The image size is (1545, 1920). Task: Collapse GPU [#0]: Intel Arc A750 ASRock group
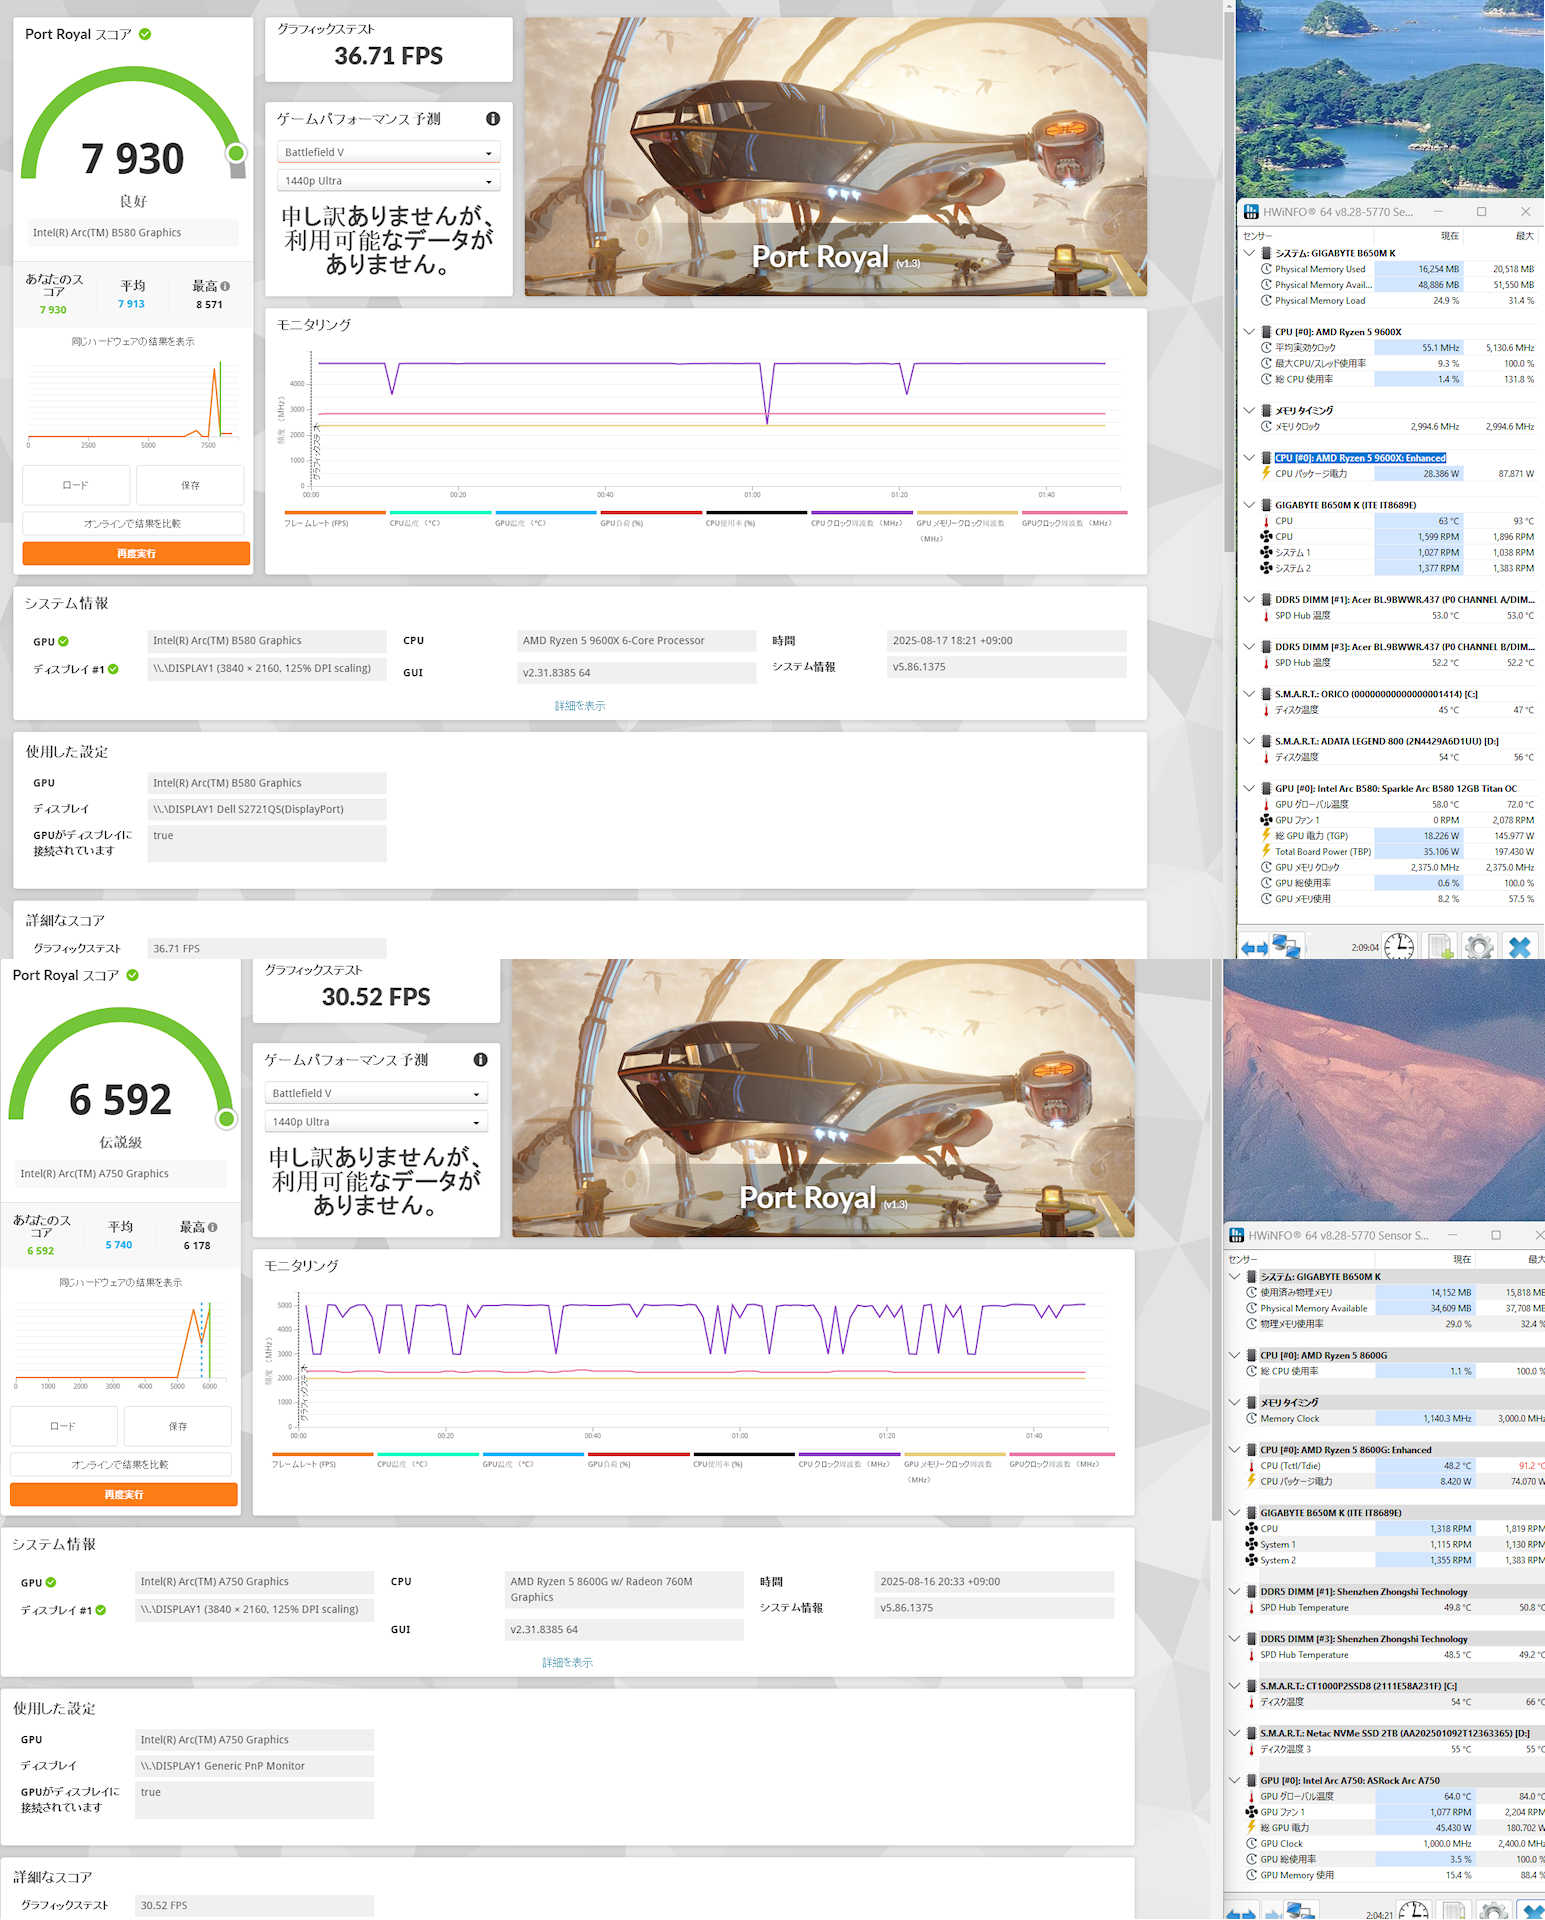[x=1235, y=1781]
